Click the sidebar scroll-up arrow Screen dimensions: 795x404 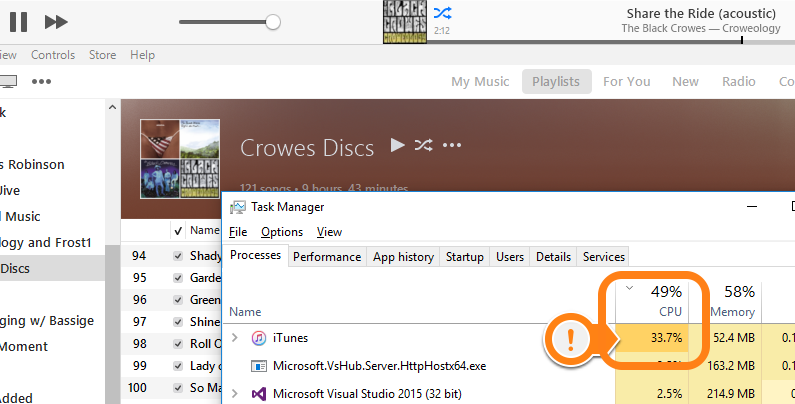point(113,107)
